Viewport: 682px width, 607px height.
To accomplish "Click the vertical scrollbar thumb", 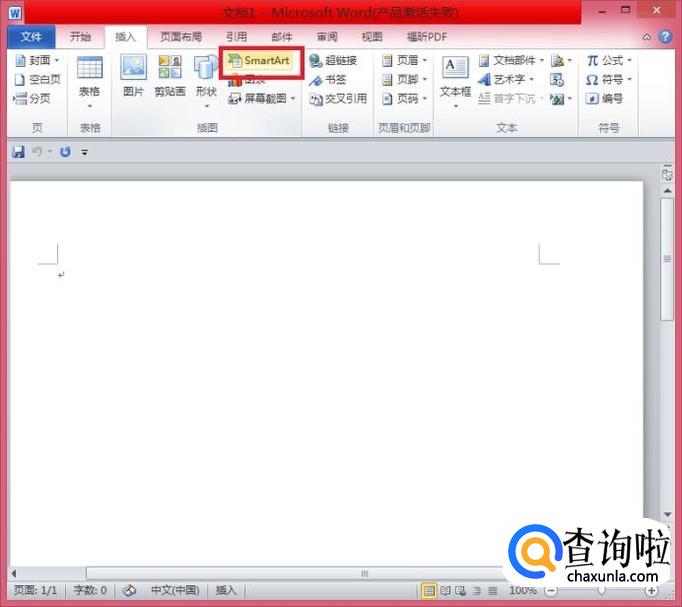I will pyautogui.click(x=667, y=260).
